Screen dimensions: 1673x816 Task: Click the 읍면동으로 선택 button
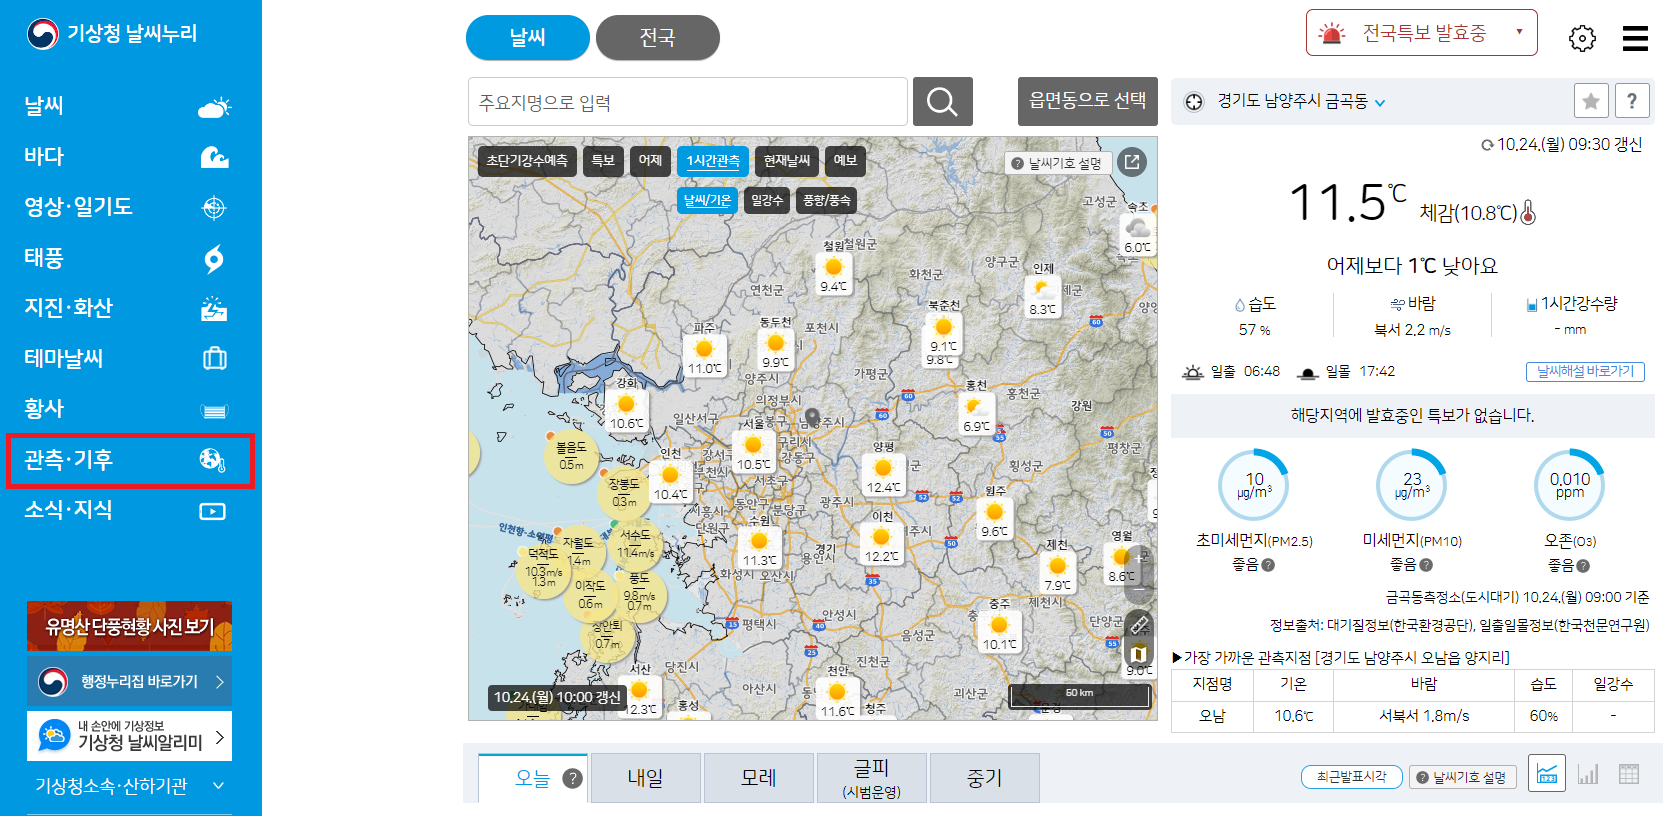[x=1088, y=101]
